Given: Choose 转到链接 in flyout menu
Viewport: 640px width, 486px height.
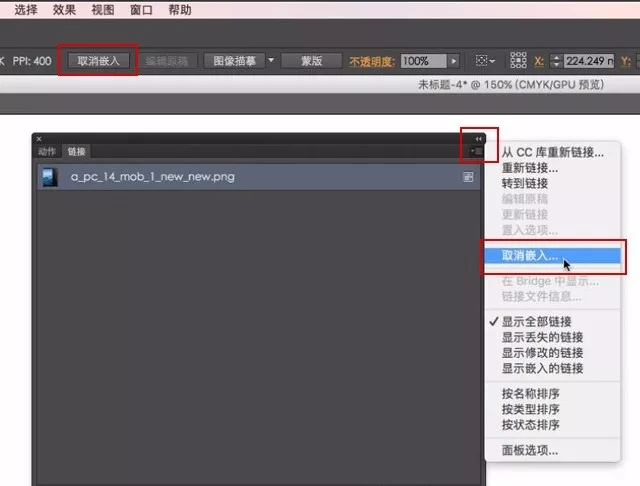Looking at the screenshot, I should pos(552,183).
